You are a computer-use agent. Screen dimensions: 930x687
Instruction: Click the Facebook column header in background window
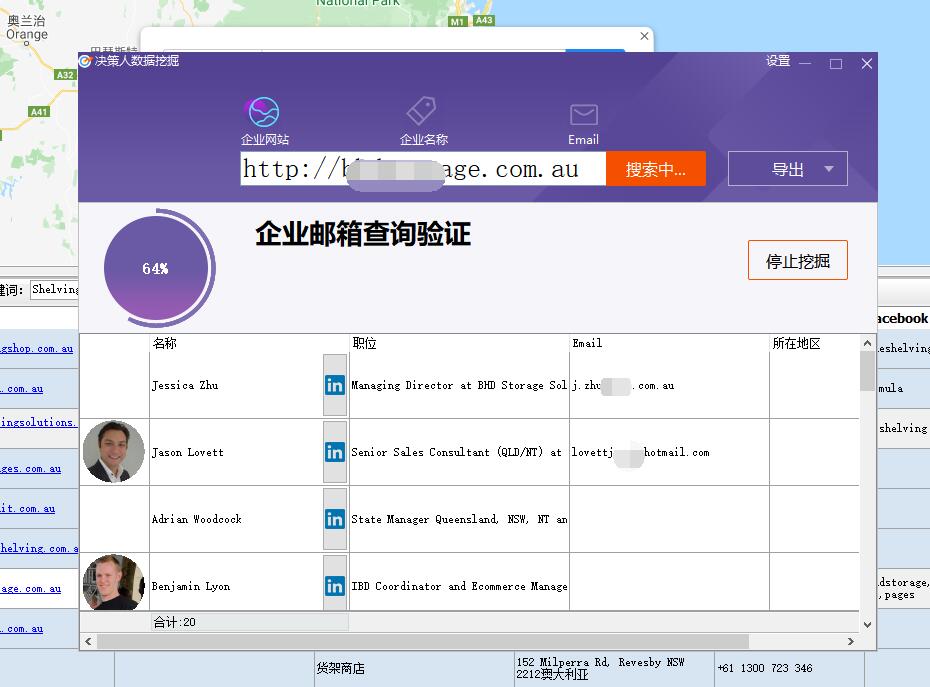[x=903, y=319]
